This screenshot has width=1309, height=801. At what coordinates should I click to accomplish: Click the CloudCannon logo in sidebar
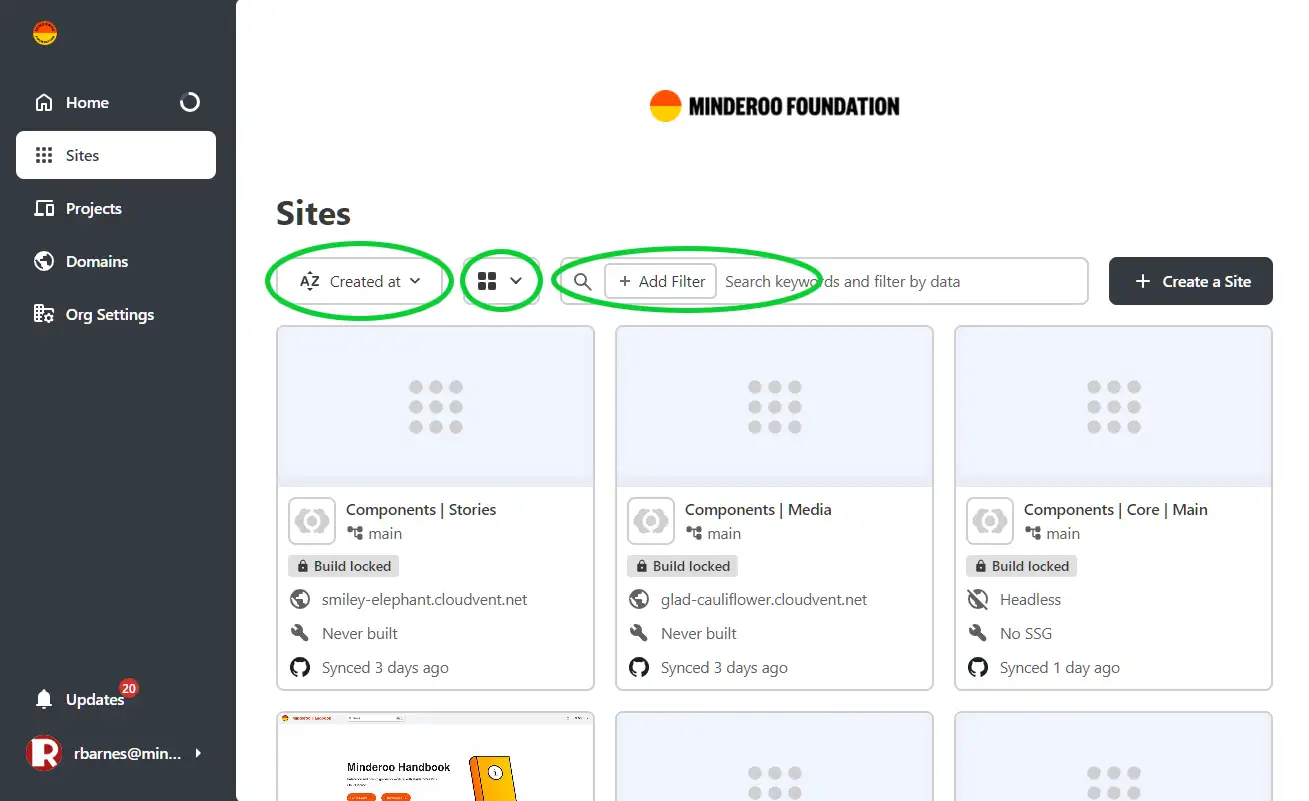(x=45, y=33)
